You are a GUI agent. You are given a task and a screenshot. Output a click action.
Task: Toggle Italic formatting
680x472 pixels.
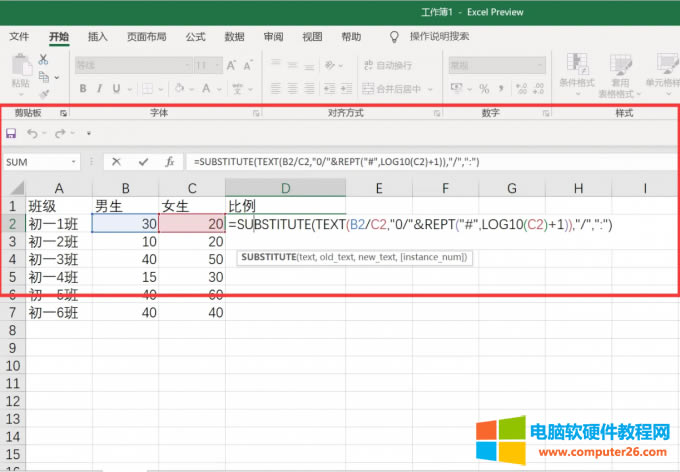[101, 88]
